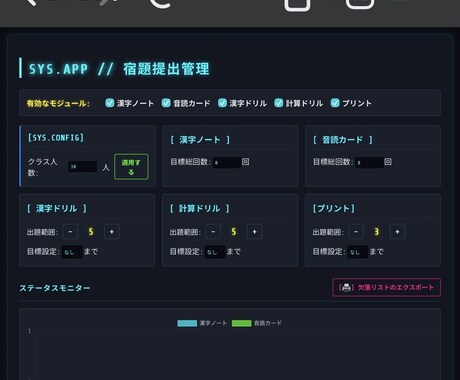Image resolution: width=460 pixels, height=380 pixels.
Task: Focus the 音読カード 目標総回数 input
Action: click(369, 163)
